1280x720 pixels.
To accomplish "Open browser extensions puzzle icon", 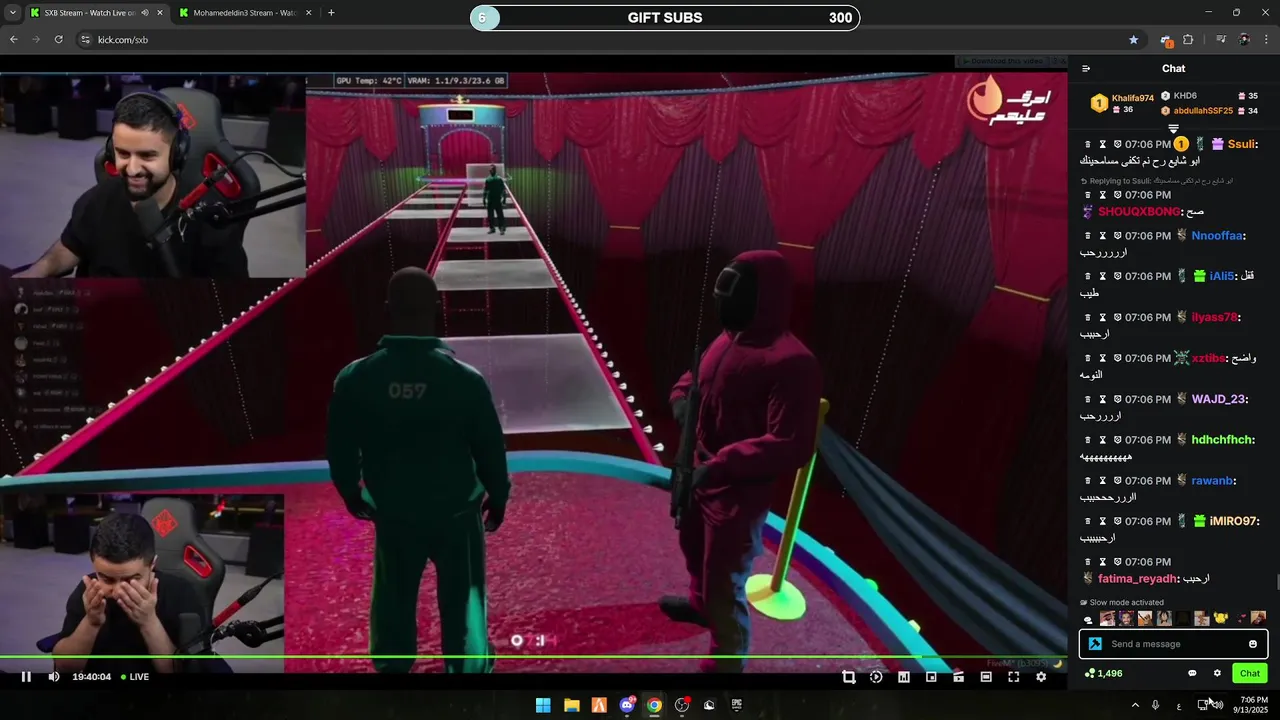I will 1188,39.
